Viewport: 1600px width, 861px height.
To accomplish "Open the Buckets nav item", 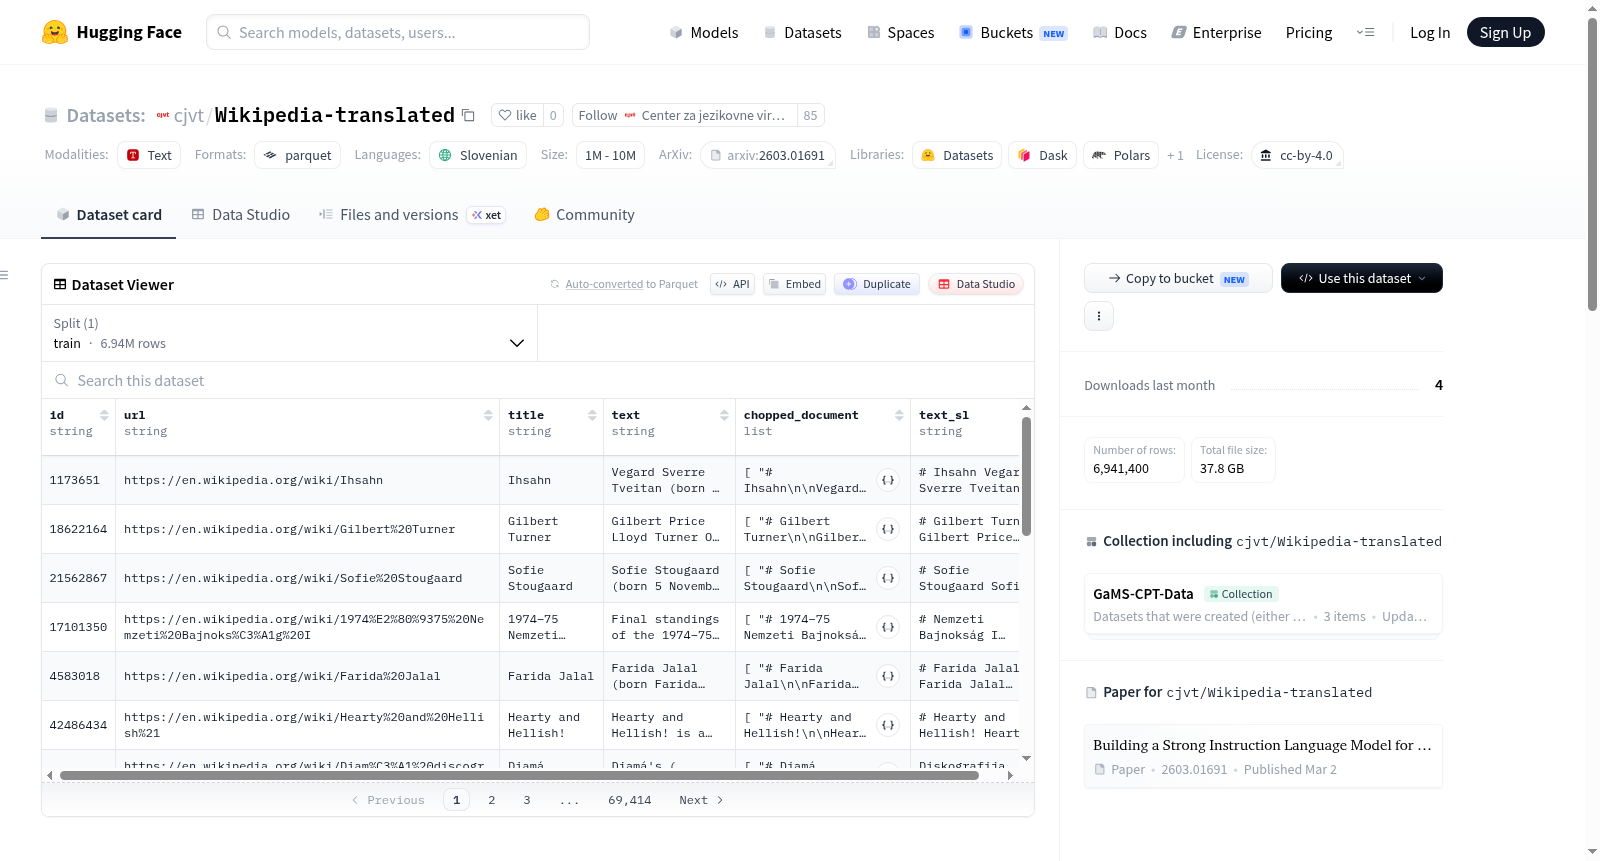I will [x=1013, y=32].
